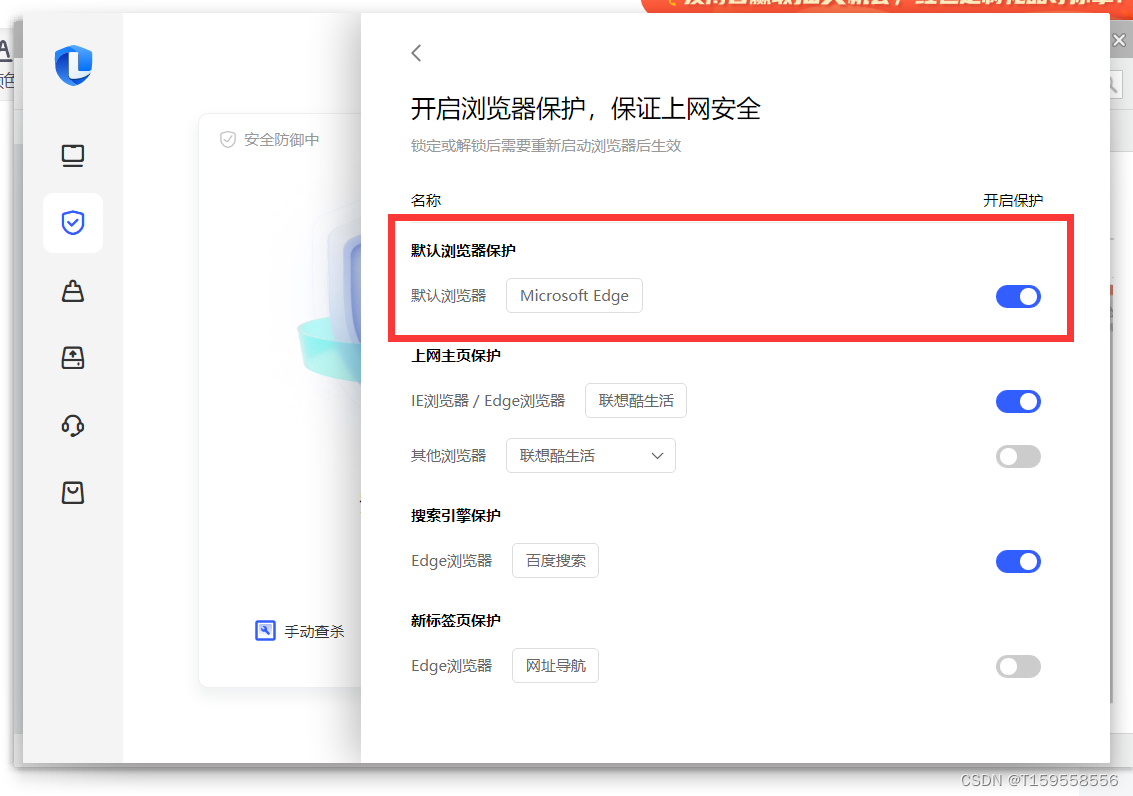Click the 手动查杀 link

[x=314, y=631]
